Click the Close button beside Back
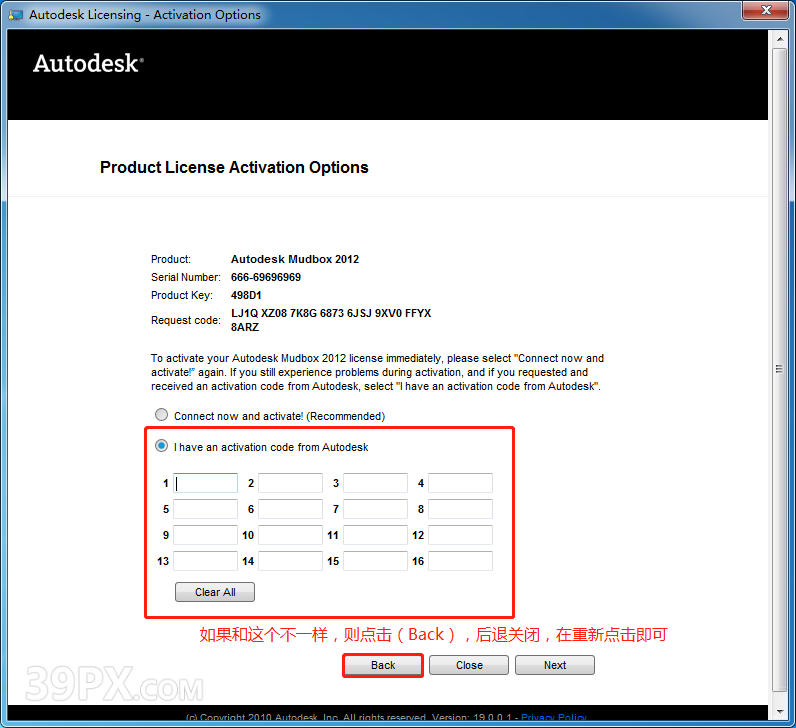This screenshot has width=796, height=728. (x=469, y=665)
